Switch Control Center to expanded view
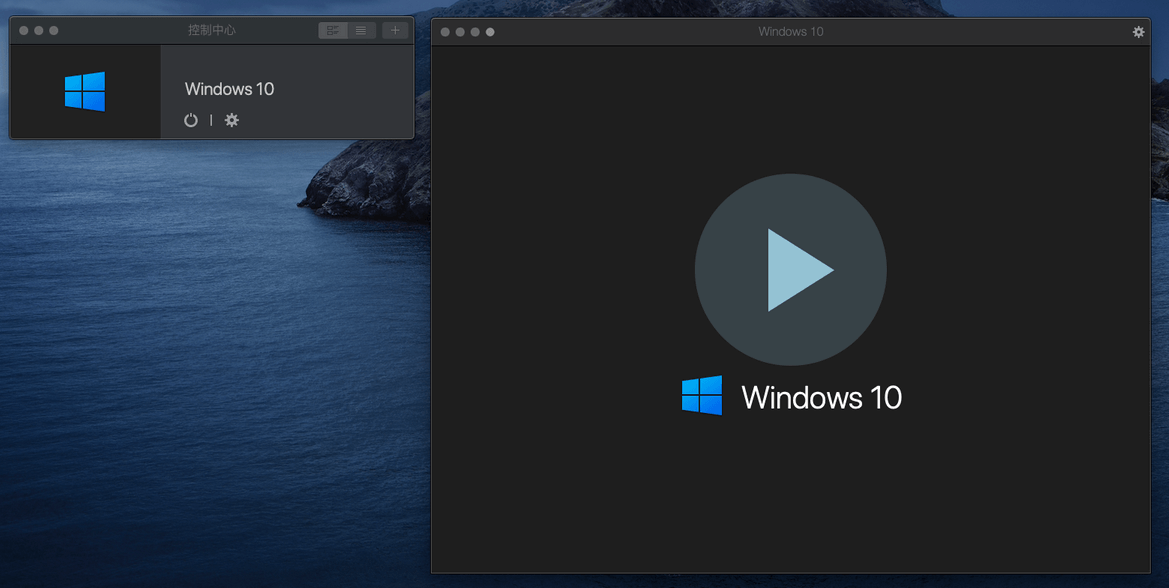The image size is (1169, 588). [333, 31]
